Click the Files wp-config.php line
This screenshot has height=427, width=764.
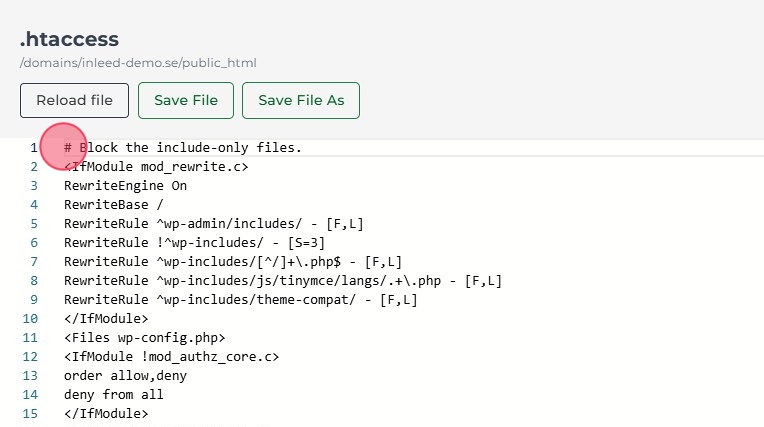click(x=145, y=338)
